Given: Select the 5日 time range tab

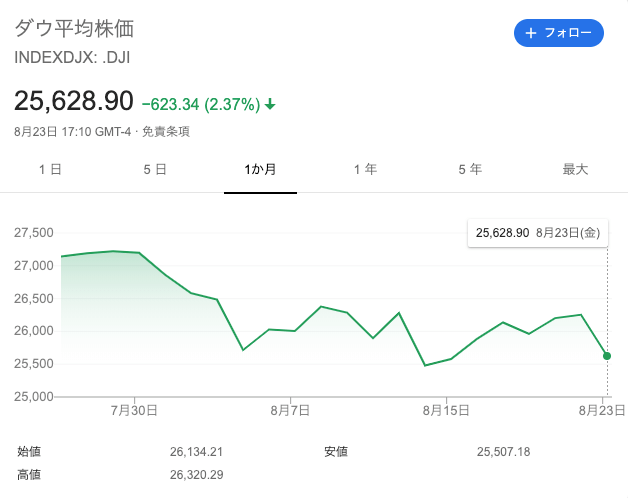Looking at the screenshot, I should pos(155,170).
